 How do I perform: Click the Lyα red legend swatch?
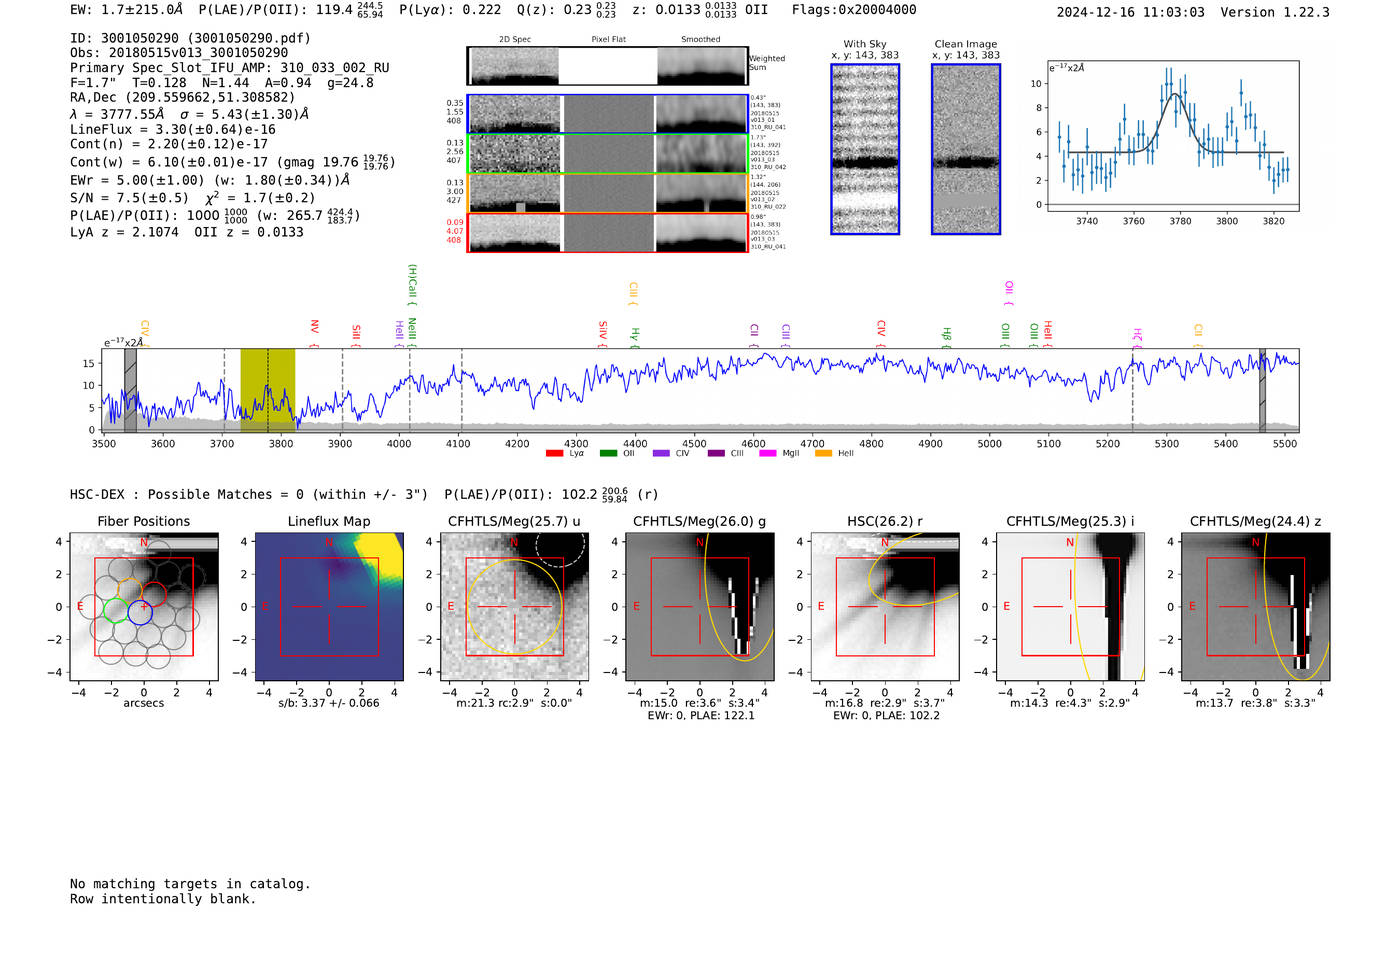pos(554,453)
